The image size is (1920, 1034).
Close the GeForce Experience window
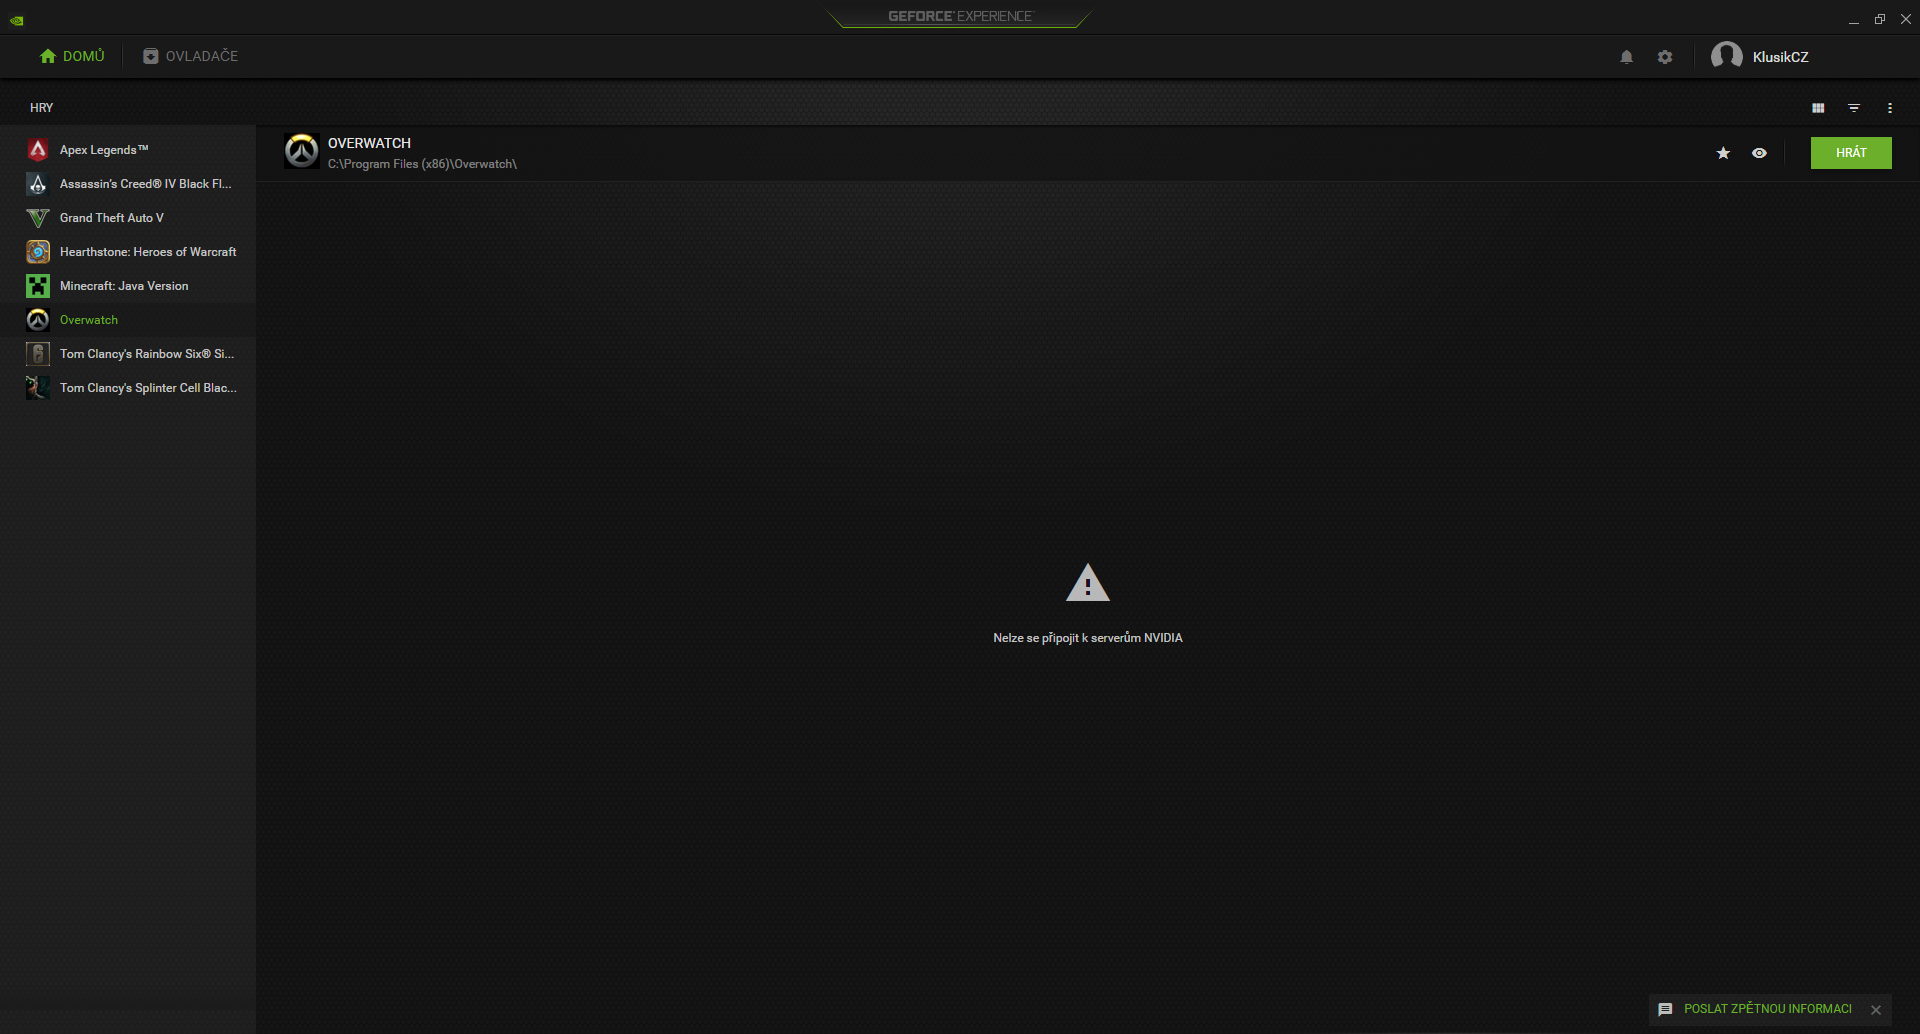[x=1906, y=19]
